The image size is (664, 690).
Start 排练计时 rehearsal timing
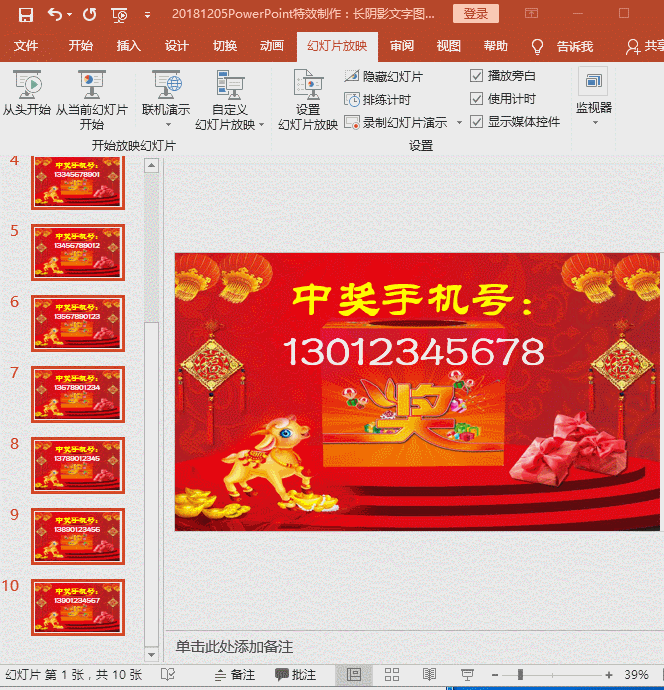377,100
